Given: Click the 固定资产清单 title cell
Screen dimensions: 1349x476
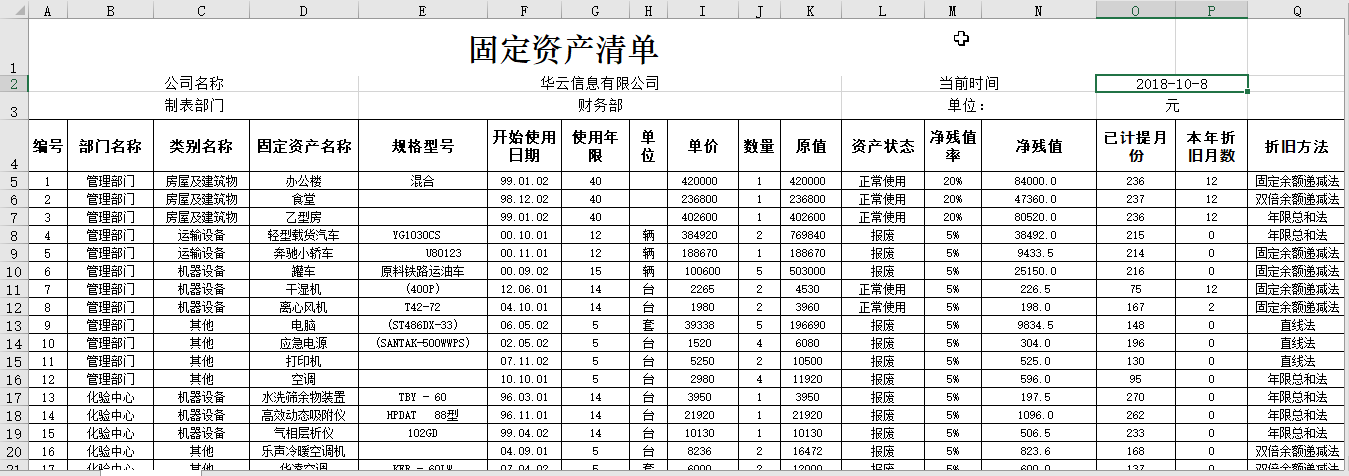Looking at the screenshot, I should click(563, 48).
